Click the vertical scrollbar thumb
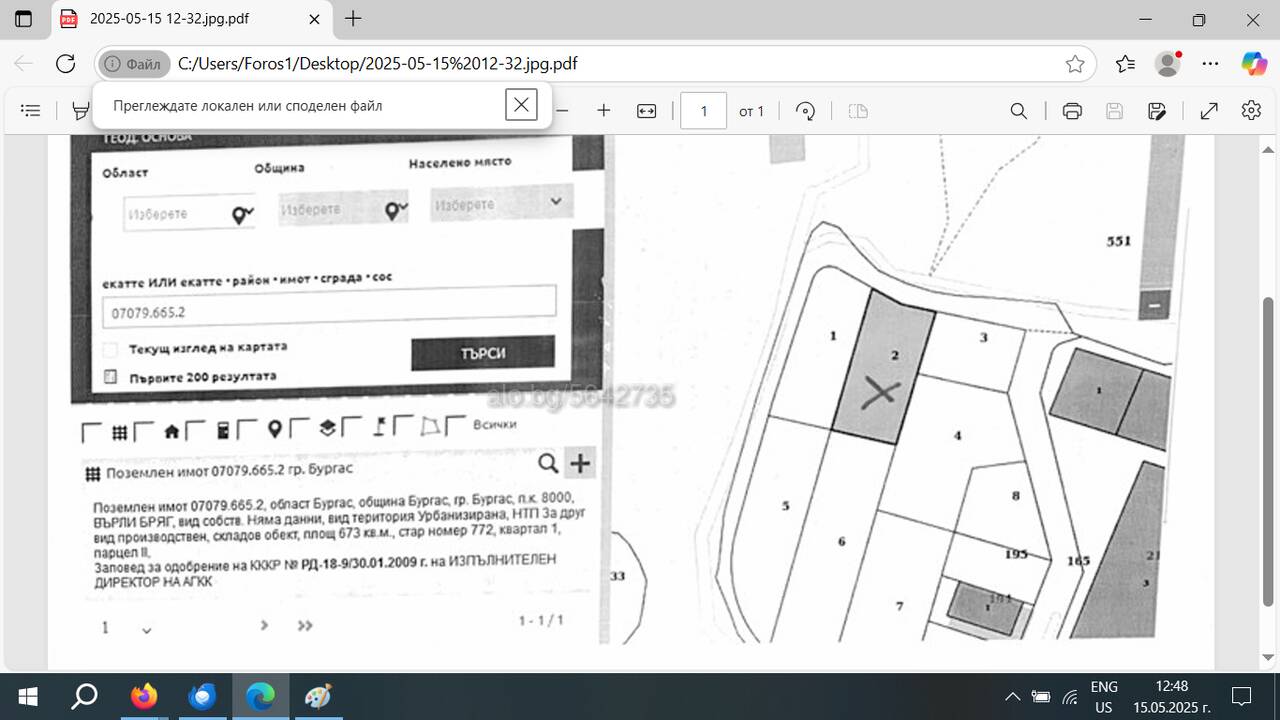Viewport: 1280px width, 720px height. click(x=1269, y=450)
